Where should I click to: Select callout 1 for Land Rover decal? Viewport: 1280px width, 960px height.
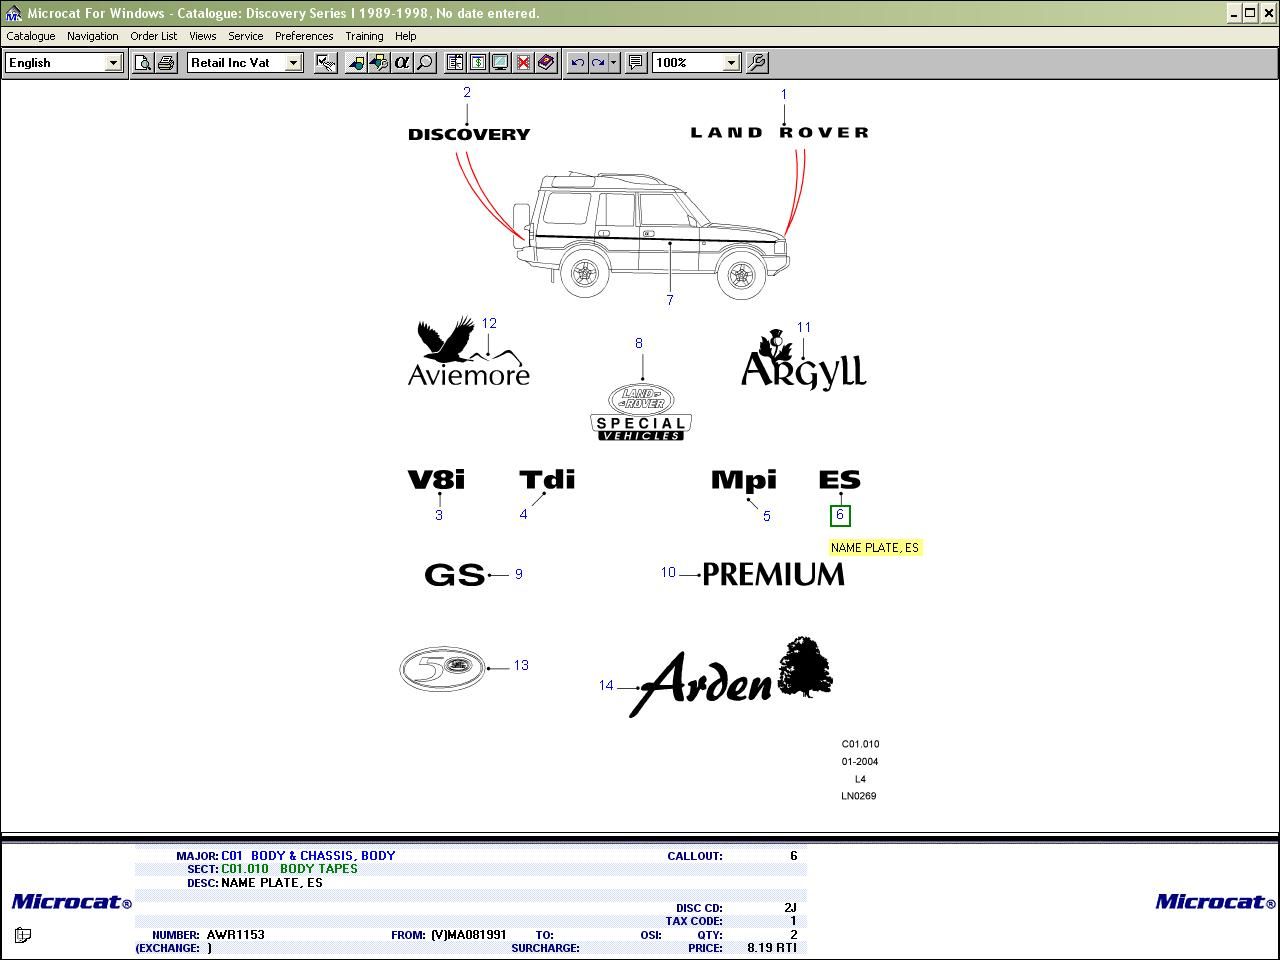point(784,94)
